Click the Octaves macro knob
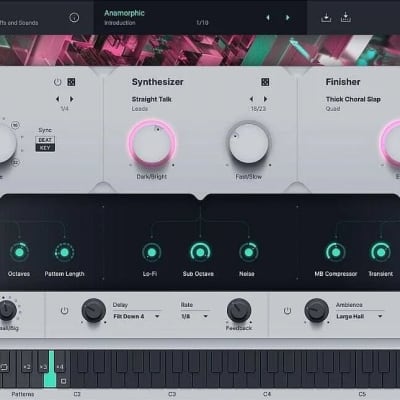Image resolution: width=400 pixels, height=400 pixels. (x=19, y=252)
